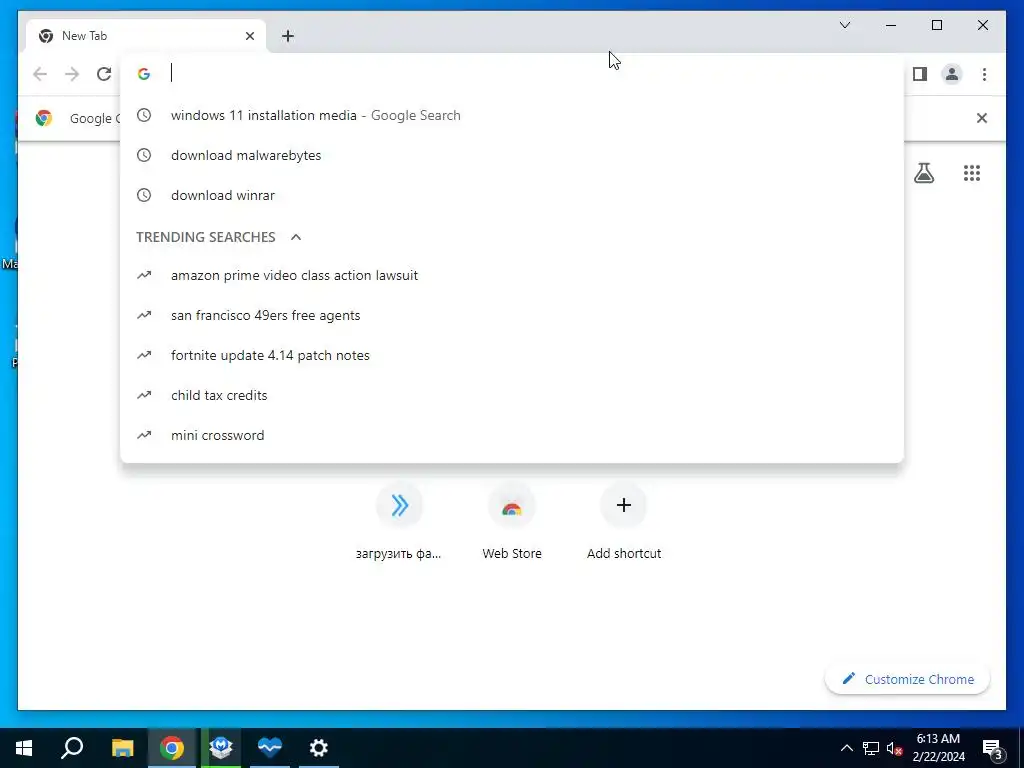Click the Customize Chrome button
Screen dimensions: 1024x768
907,679
